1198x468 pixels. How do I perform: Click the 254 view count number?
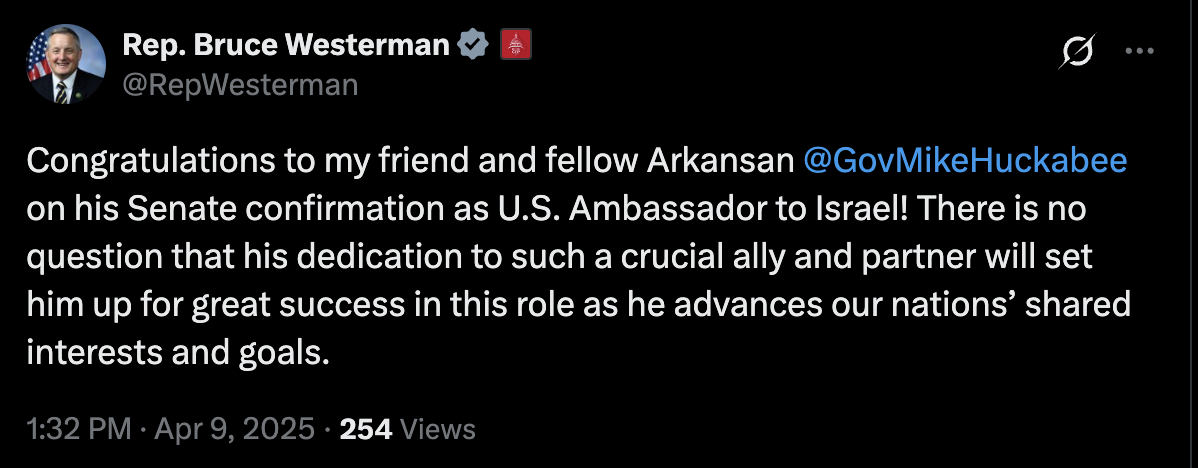pyautogui.click(x=365, y=429)
